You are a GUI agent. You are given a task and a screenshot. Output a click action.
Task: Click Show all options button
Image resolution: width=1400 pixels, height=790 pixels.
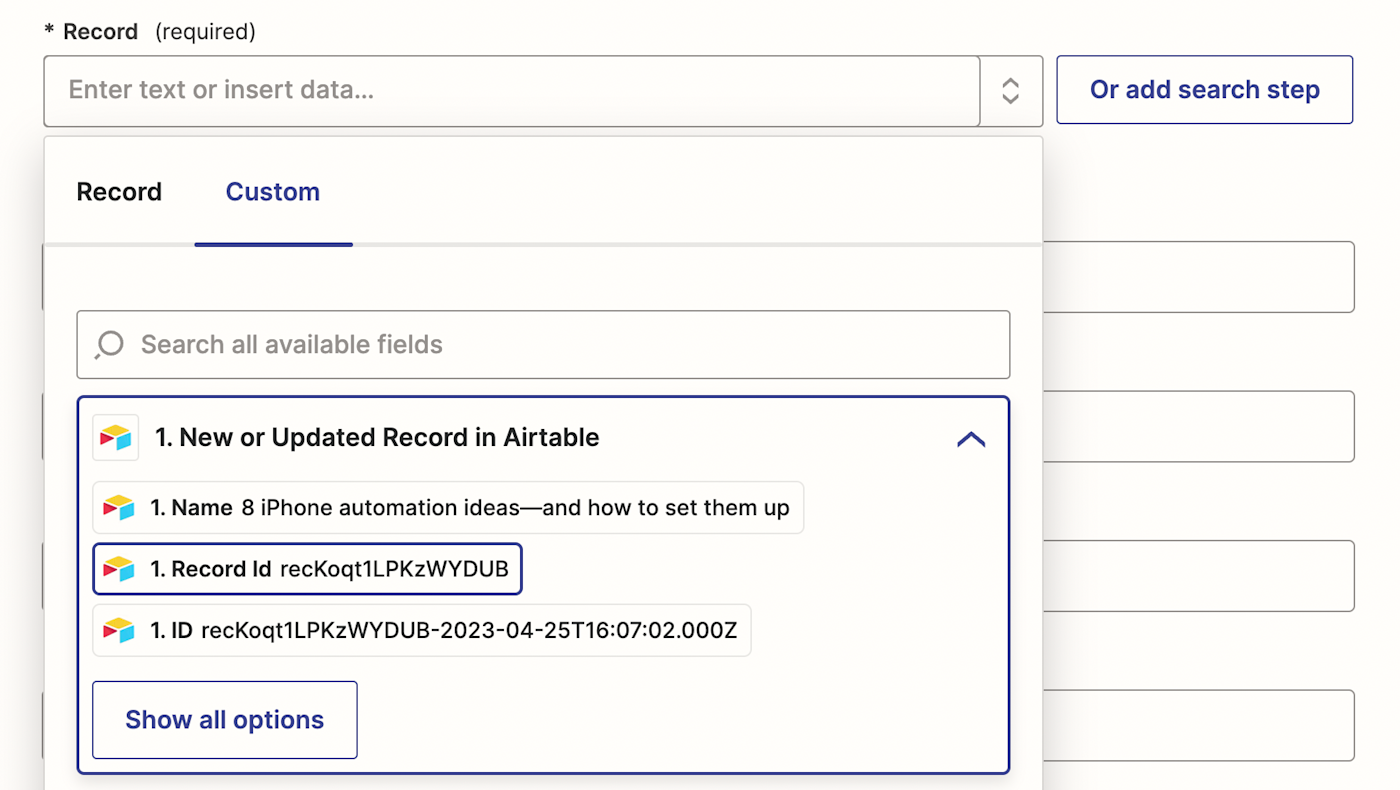(x=225, y=720)
